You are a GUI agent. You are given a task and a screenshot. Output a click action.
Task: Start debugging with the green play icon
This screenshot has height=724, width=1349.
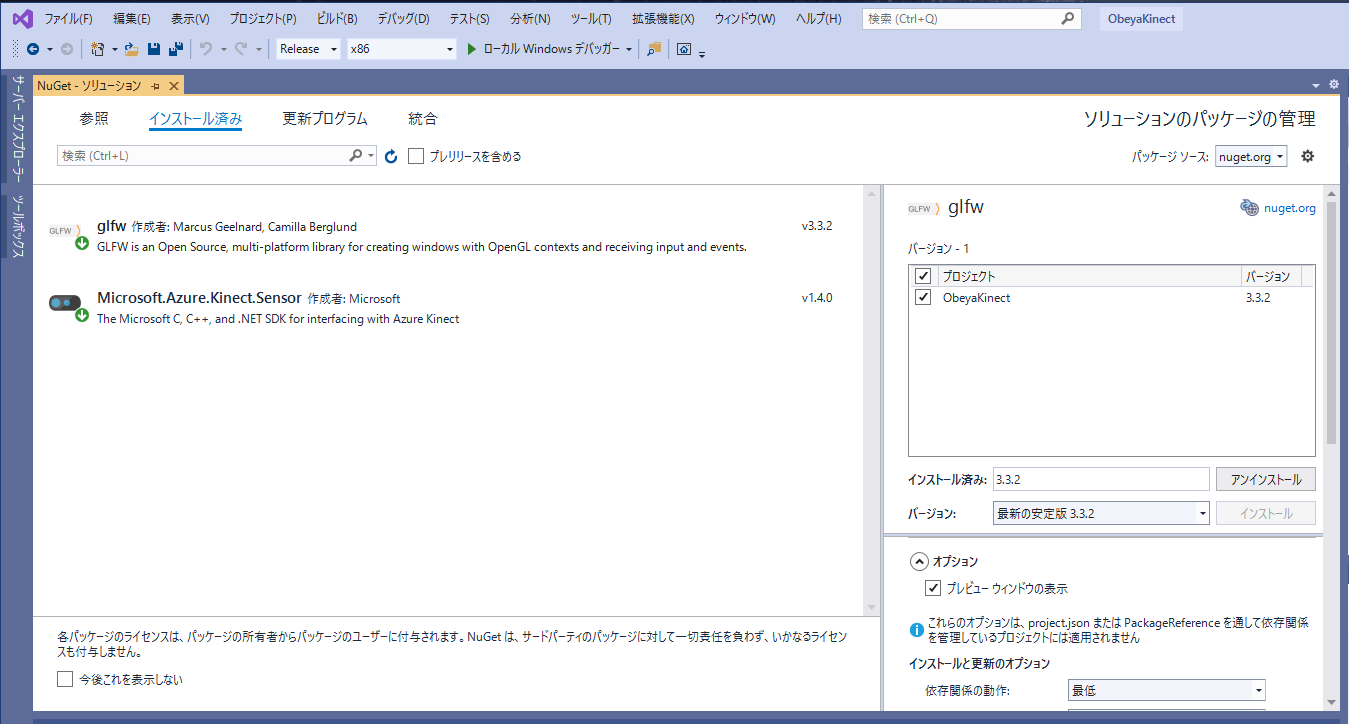pos(472,49)
